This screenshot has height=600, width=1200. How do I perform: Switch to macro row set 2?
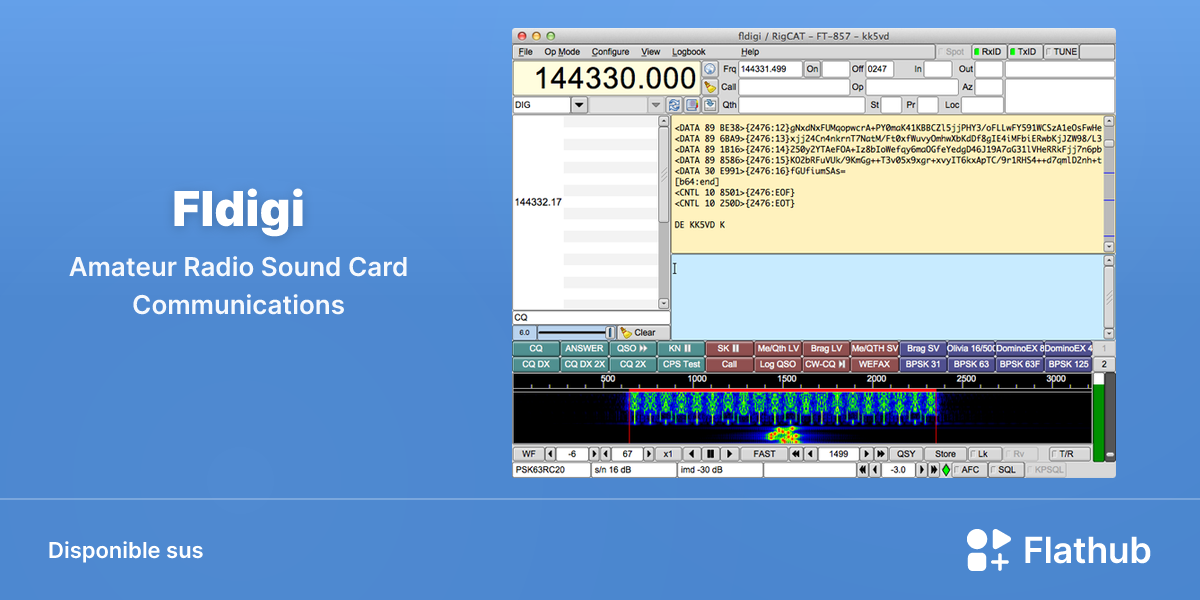(1104, 365)
